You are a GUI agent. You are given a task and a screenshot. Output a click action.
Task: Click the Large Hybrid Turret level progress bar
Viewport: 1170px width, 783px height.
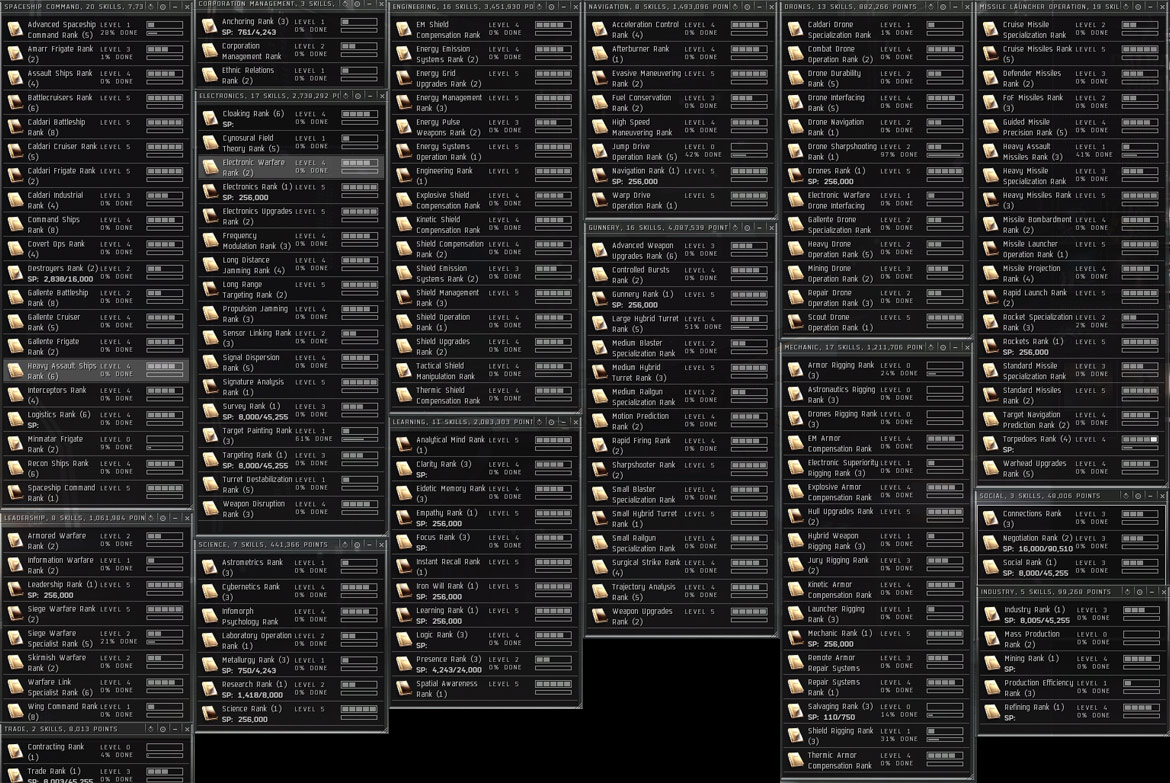point(748,319)
